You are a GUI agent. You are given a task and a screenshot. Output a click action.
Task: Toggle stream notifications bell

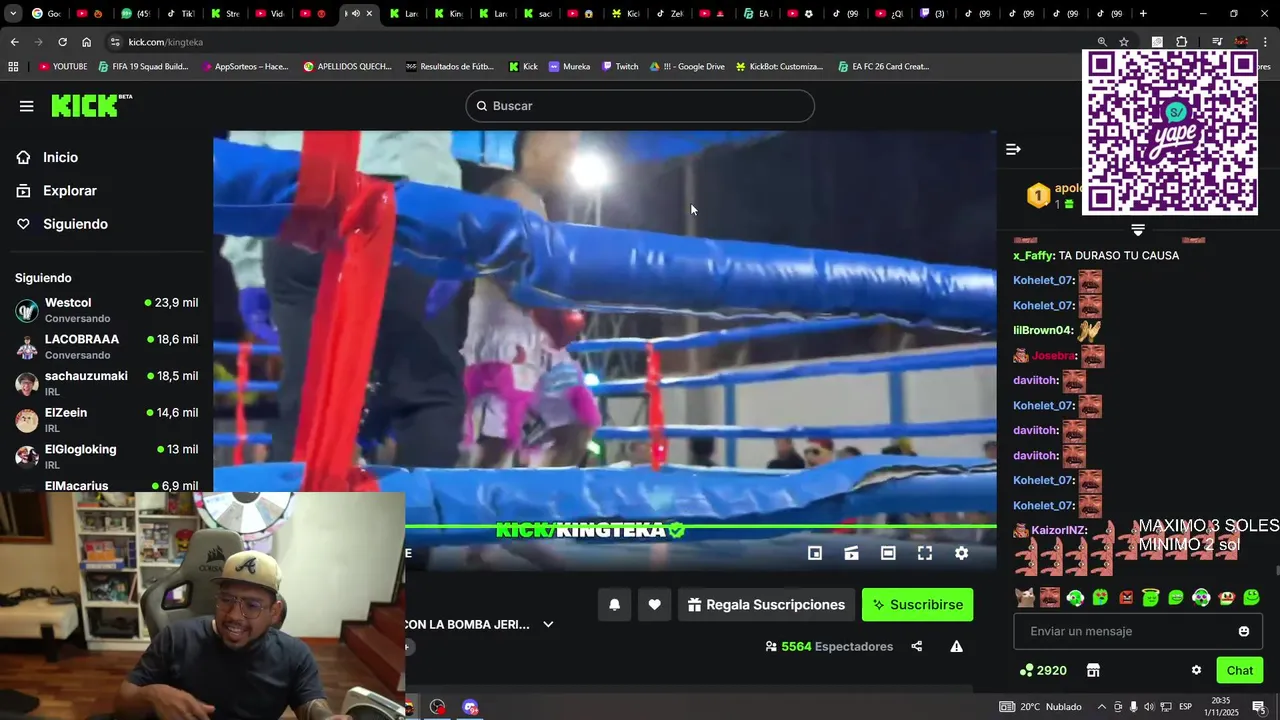(x=615, y=604)
